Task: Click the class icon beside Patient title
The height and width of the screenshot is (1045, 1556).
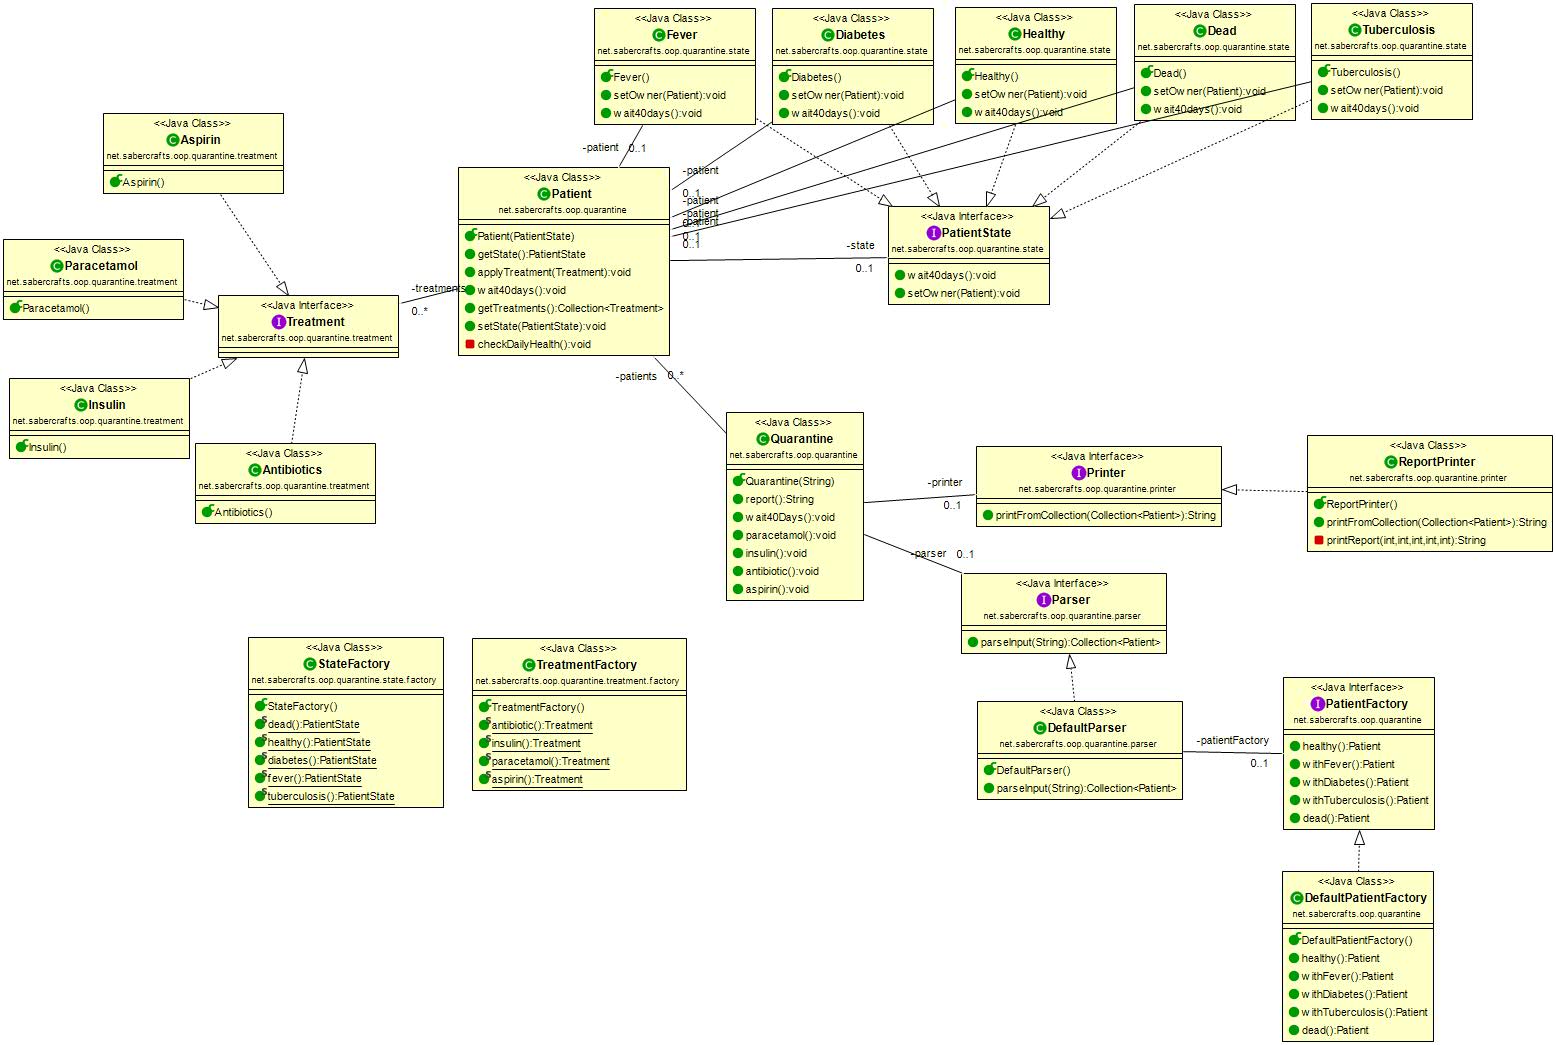Action: (543, 195)
